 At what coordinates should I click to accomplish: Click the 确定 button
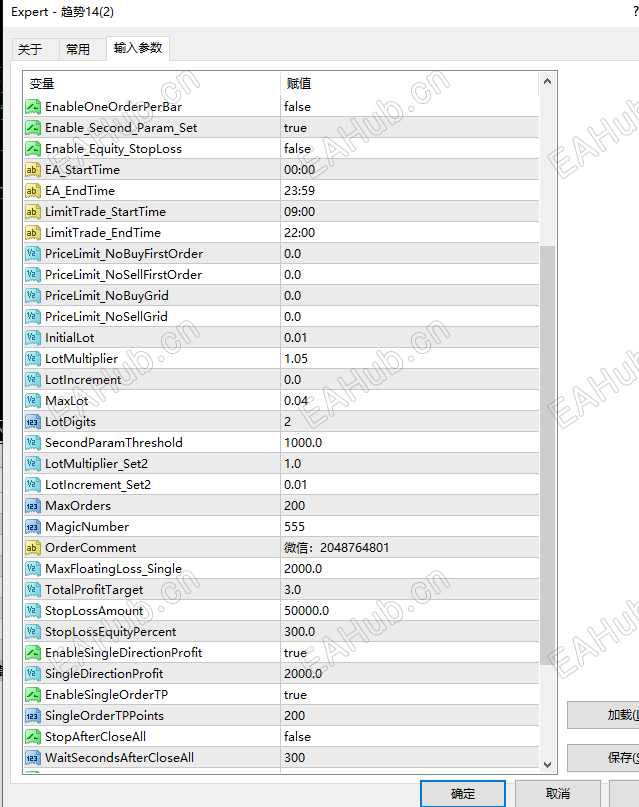[x=463, y=794]
